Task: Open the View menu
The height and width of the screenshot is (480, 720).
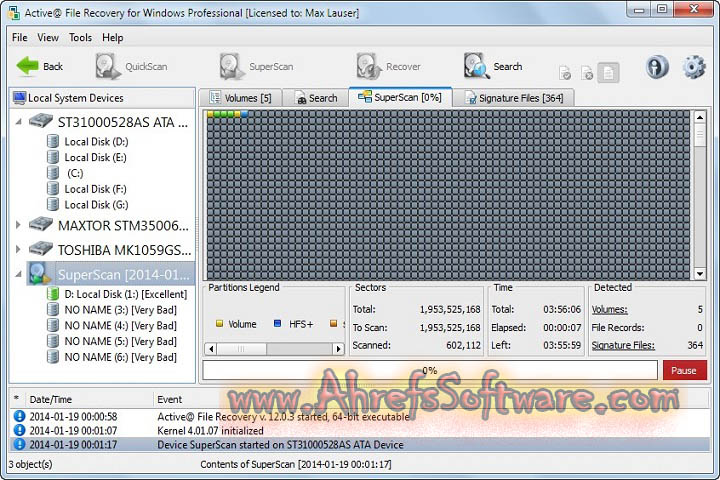Action: pyautogui.click(x=48, y=37)
